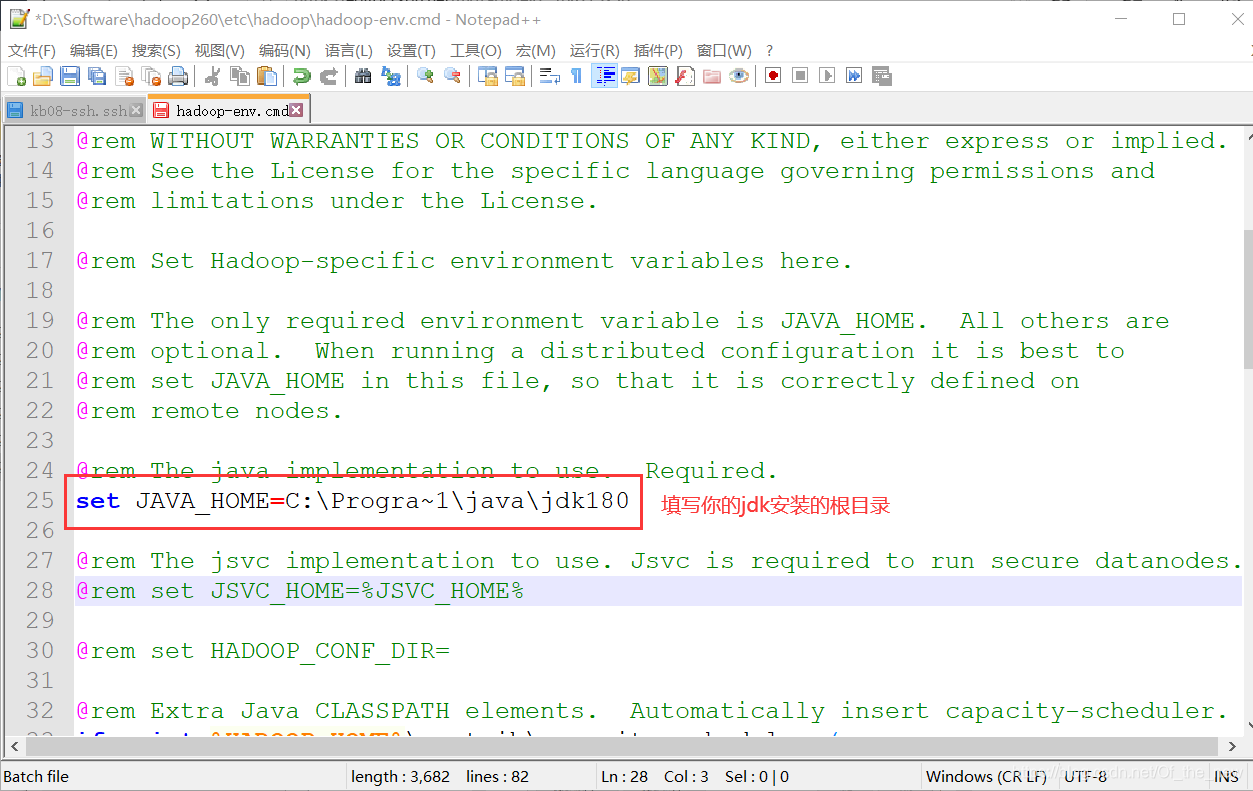
Task: Click the Redo toolbar arrow
Action: click(x=327, y=76)
